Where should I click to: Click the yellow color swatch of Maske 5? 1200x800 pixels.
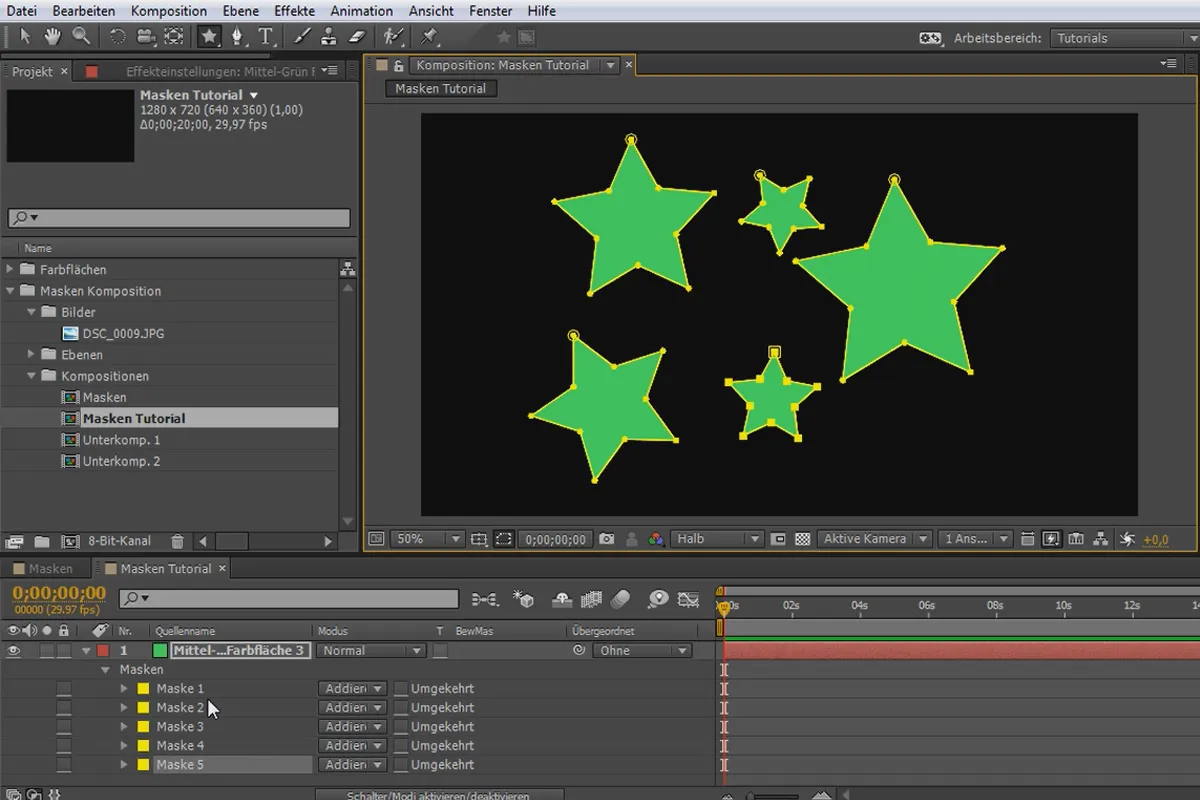[x=143, y=765]
